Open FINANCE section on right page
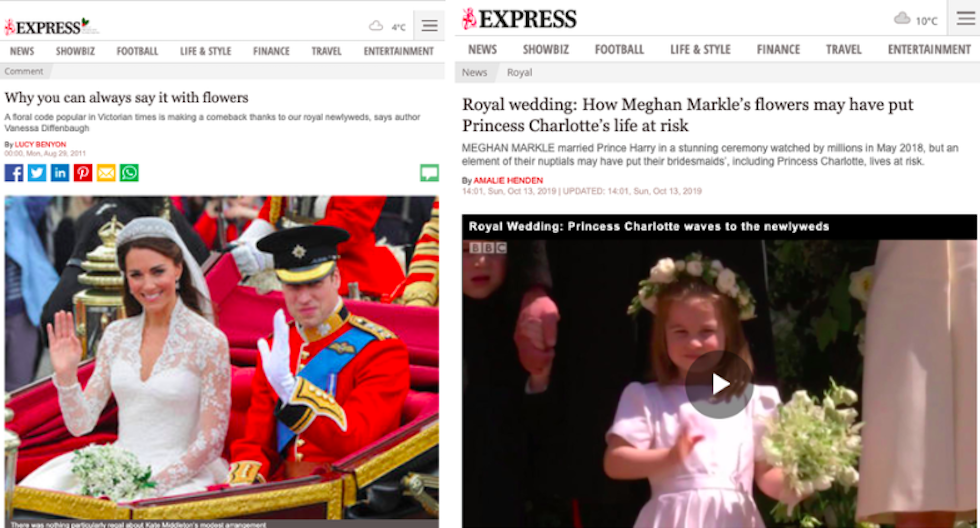This screenshot has width=980, height=528. pyautogui.click(x=778, y=49)
